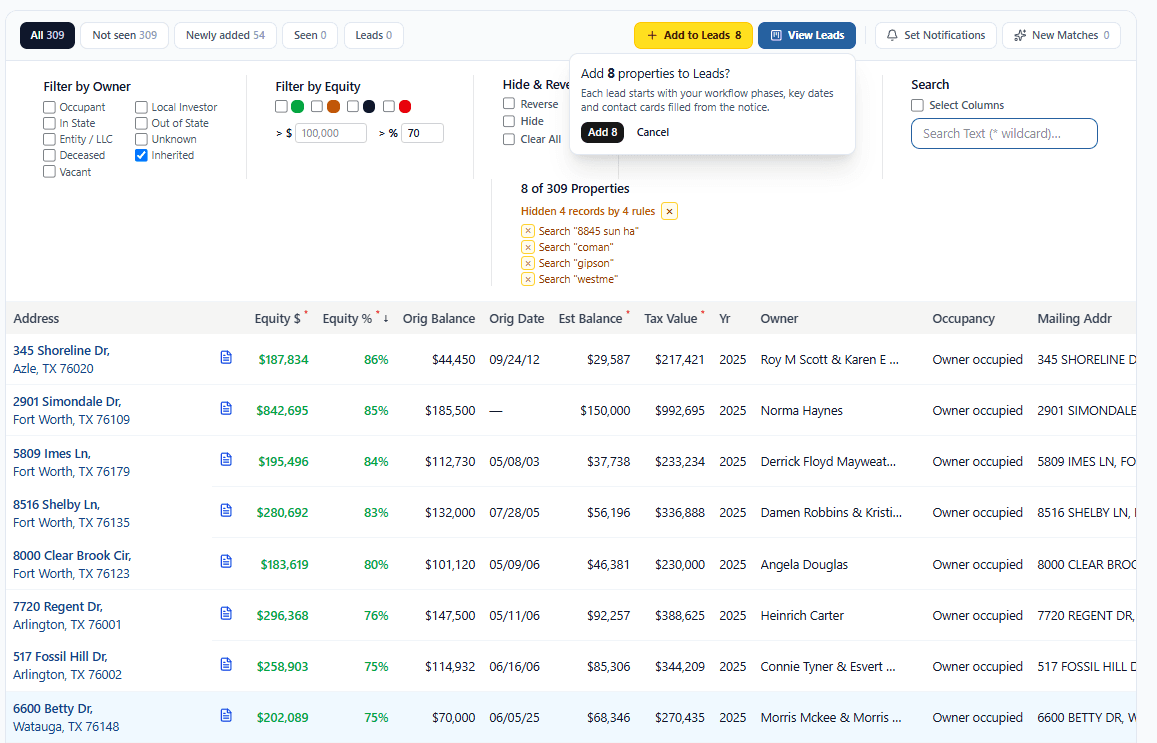Open the 345 Shoreline Dr address link
The height and width of the screenshot is (743, 1157).
point(61,359)
